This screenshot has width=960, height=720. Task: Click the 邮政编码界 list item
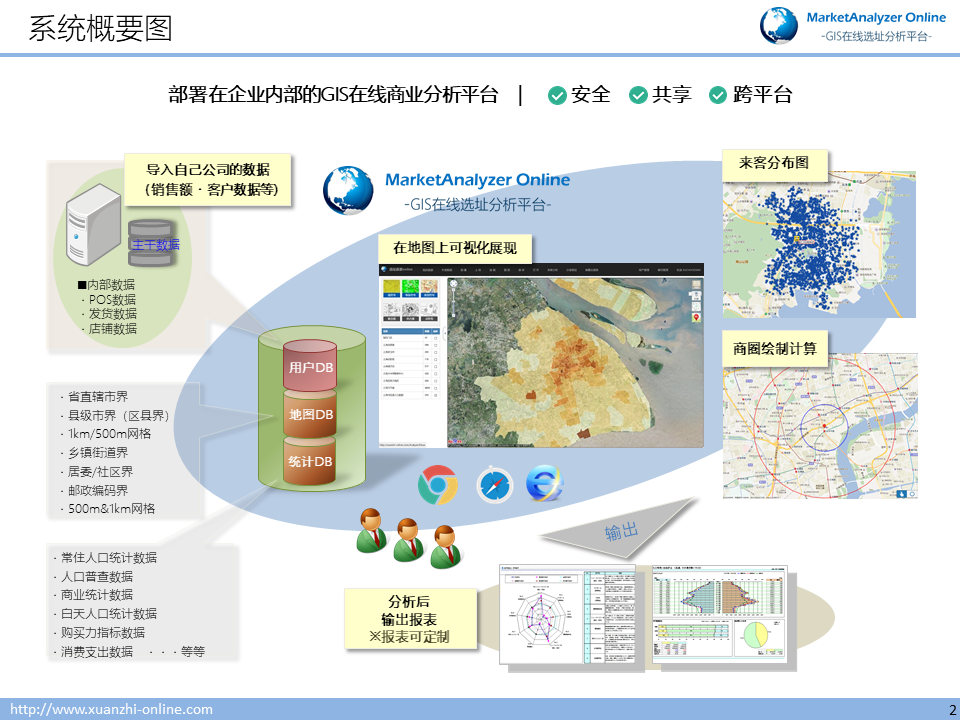[94, 490]
